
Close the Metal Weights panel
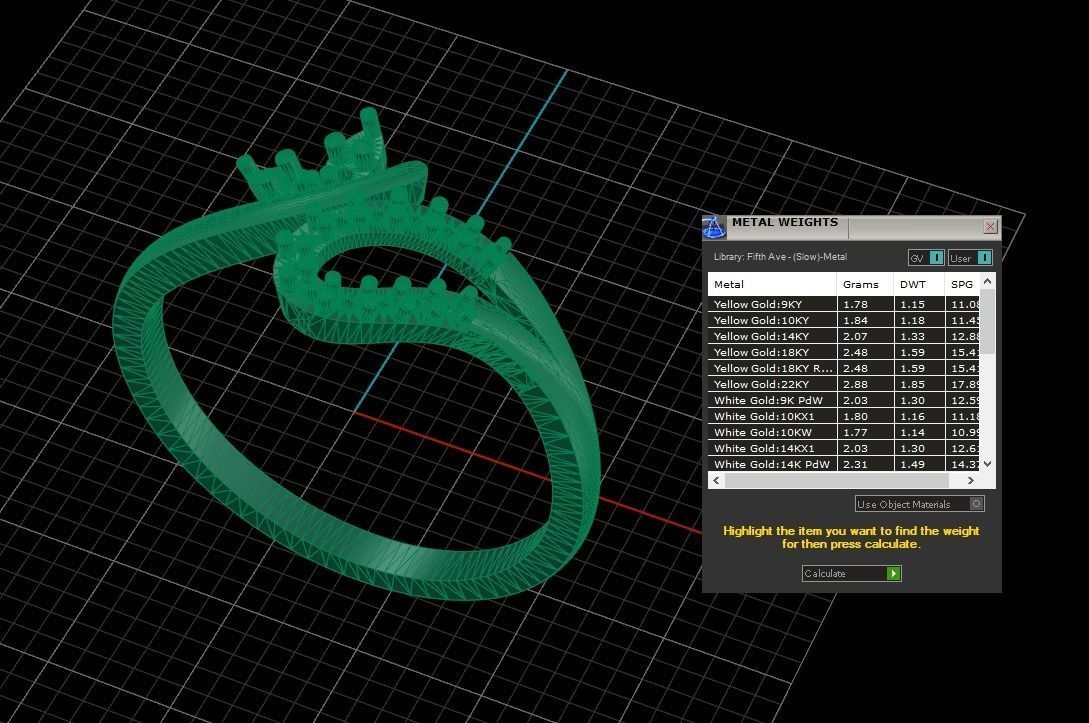[990, 226]
